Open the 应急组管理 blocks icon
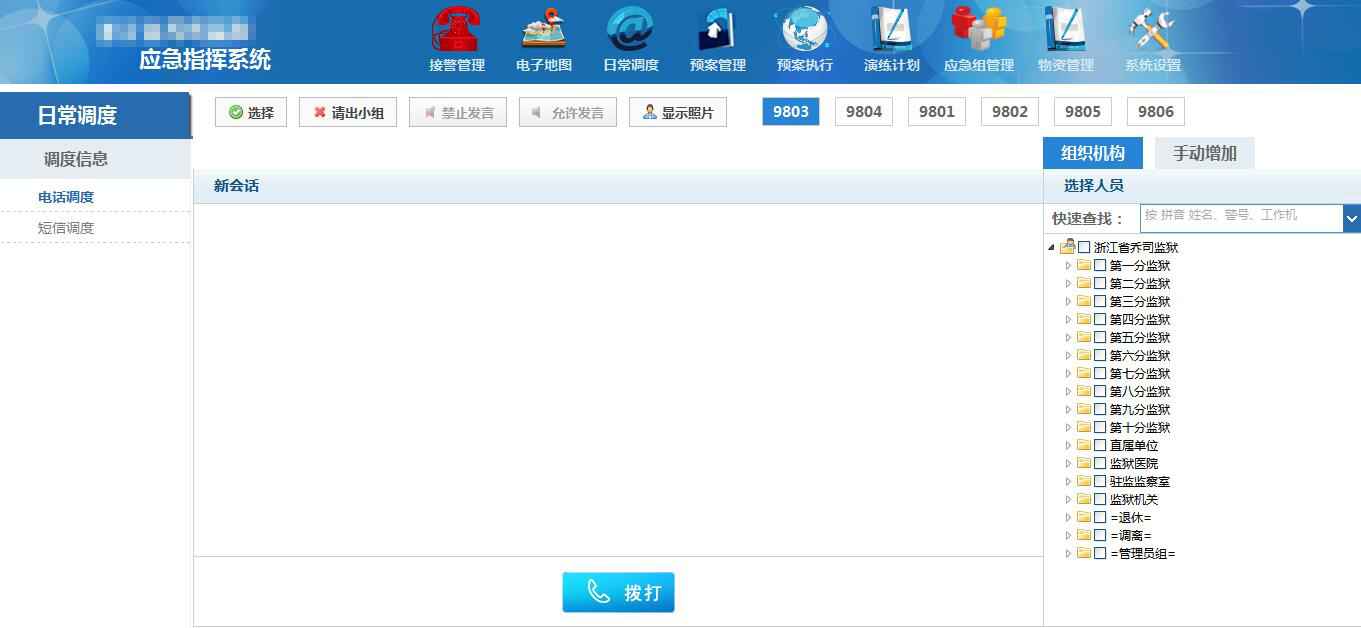 tap(978, 30)
